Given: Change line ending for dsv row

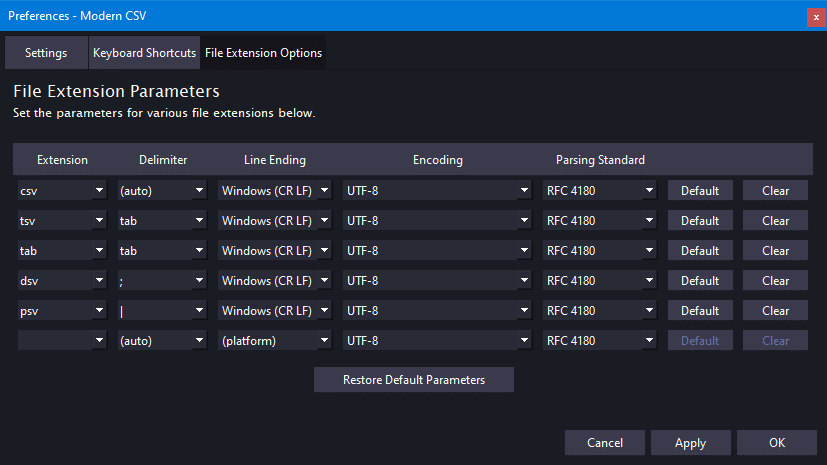Looking at the screenshot, I should [275, 280].
